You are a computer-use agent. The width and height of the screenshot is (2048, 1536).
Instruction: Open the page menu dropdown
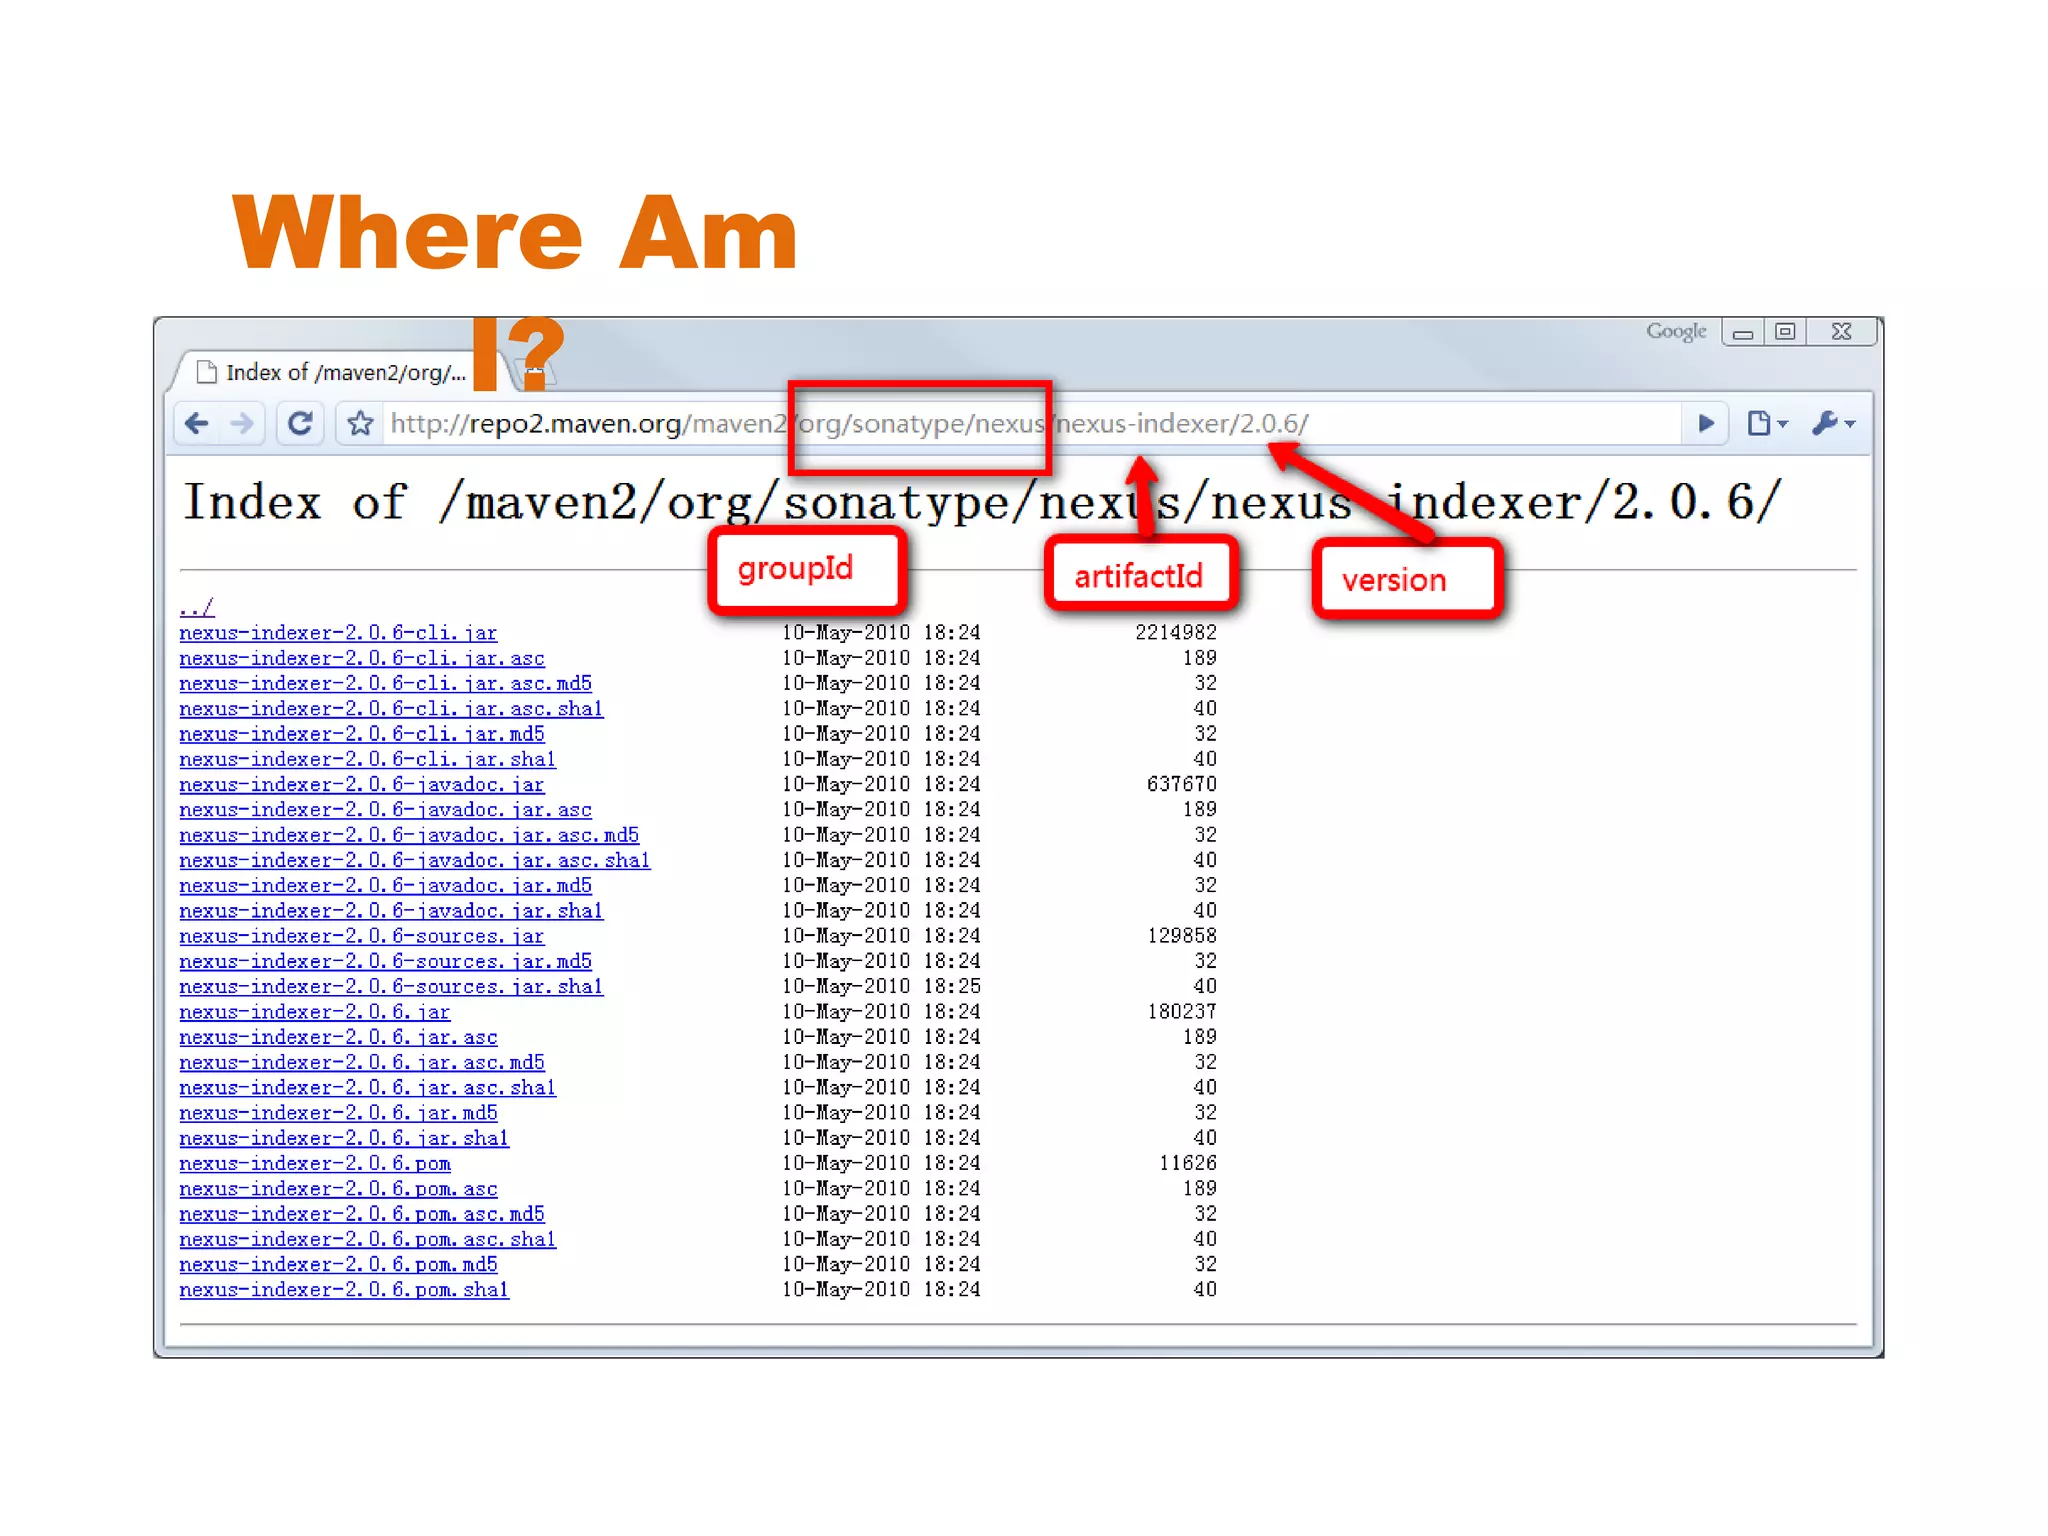click(x=1766, y=424)
